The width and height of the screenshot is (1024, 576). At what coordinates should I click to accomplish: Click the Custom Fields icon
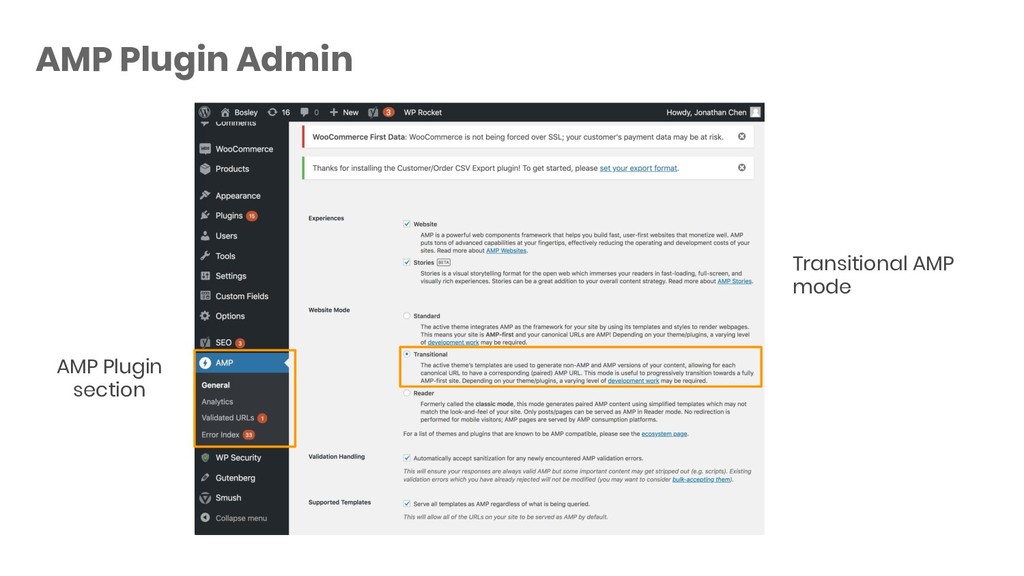(x=205, y=296)
